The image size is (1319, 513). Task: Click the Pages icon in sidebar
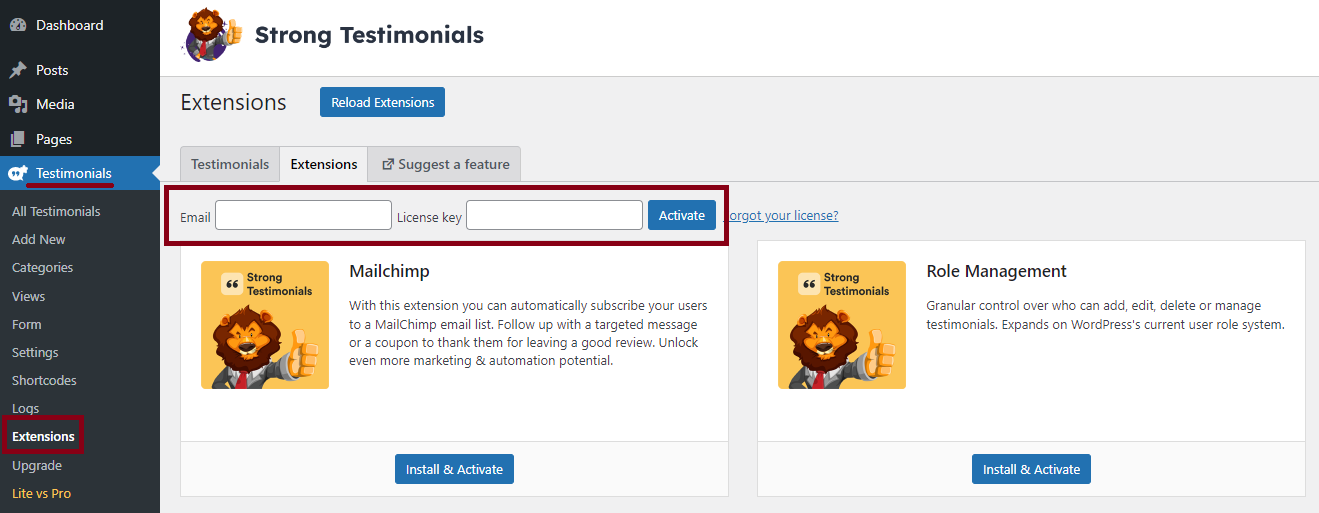point(18,139)
